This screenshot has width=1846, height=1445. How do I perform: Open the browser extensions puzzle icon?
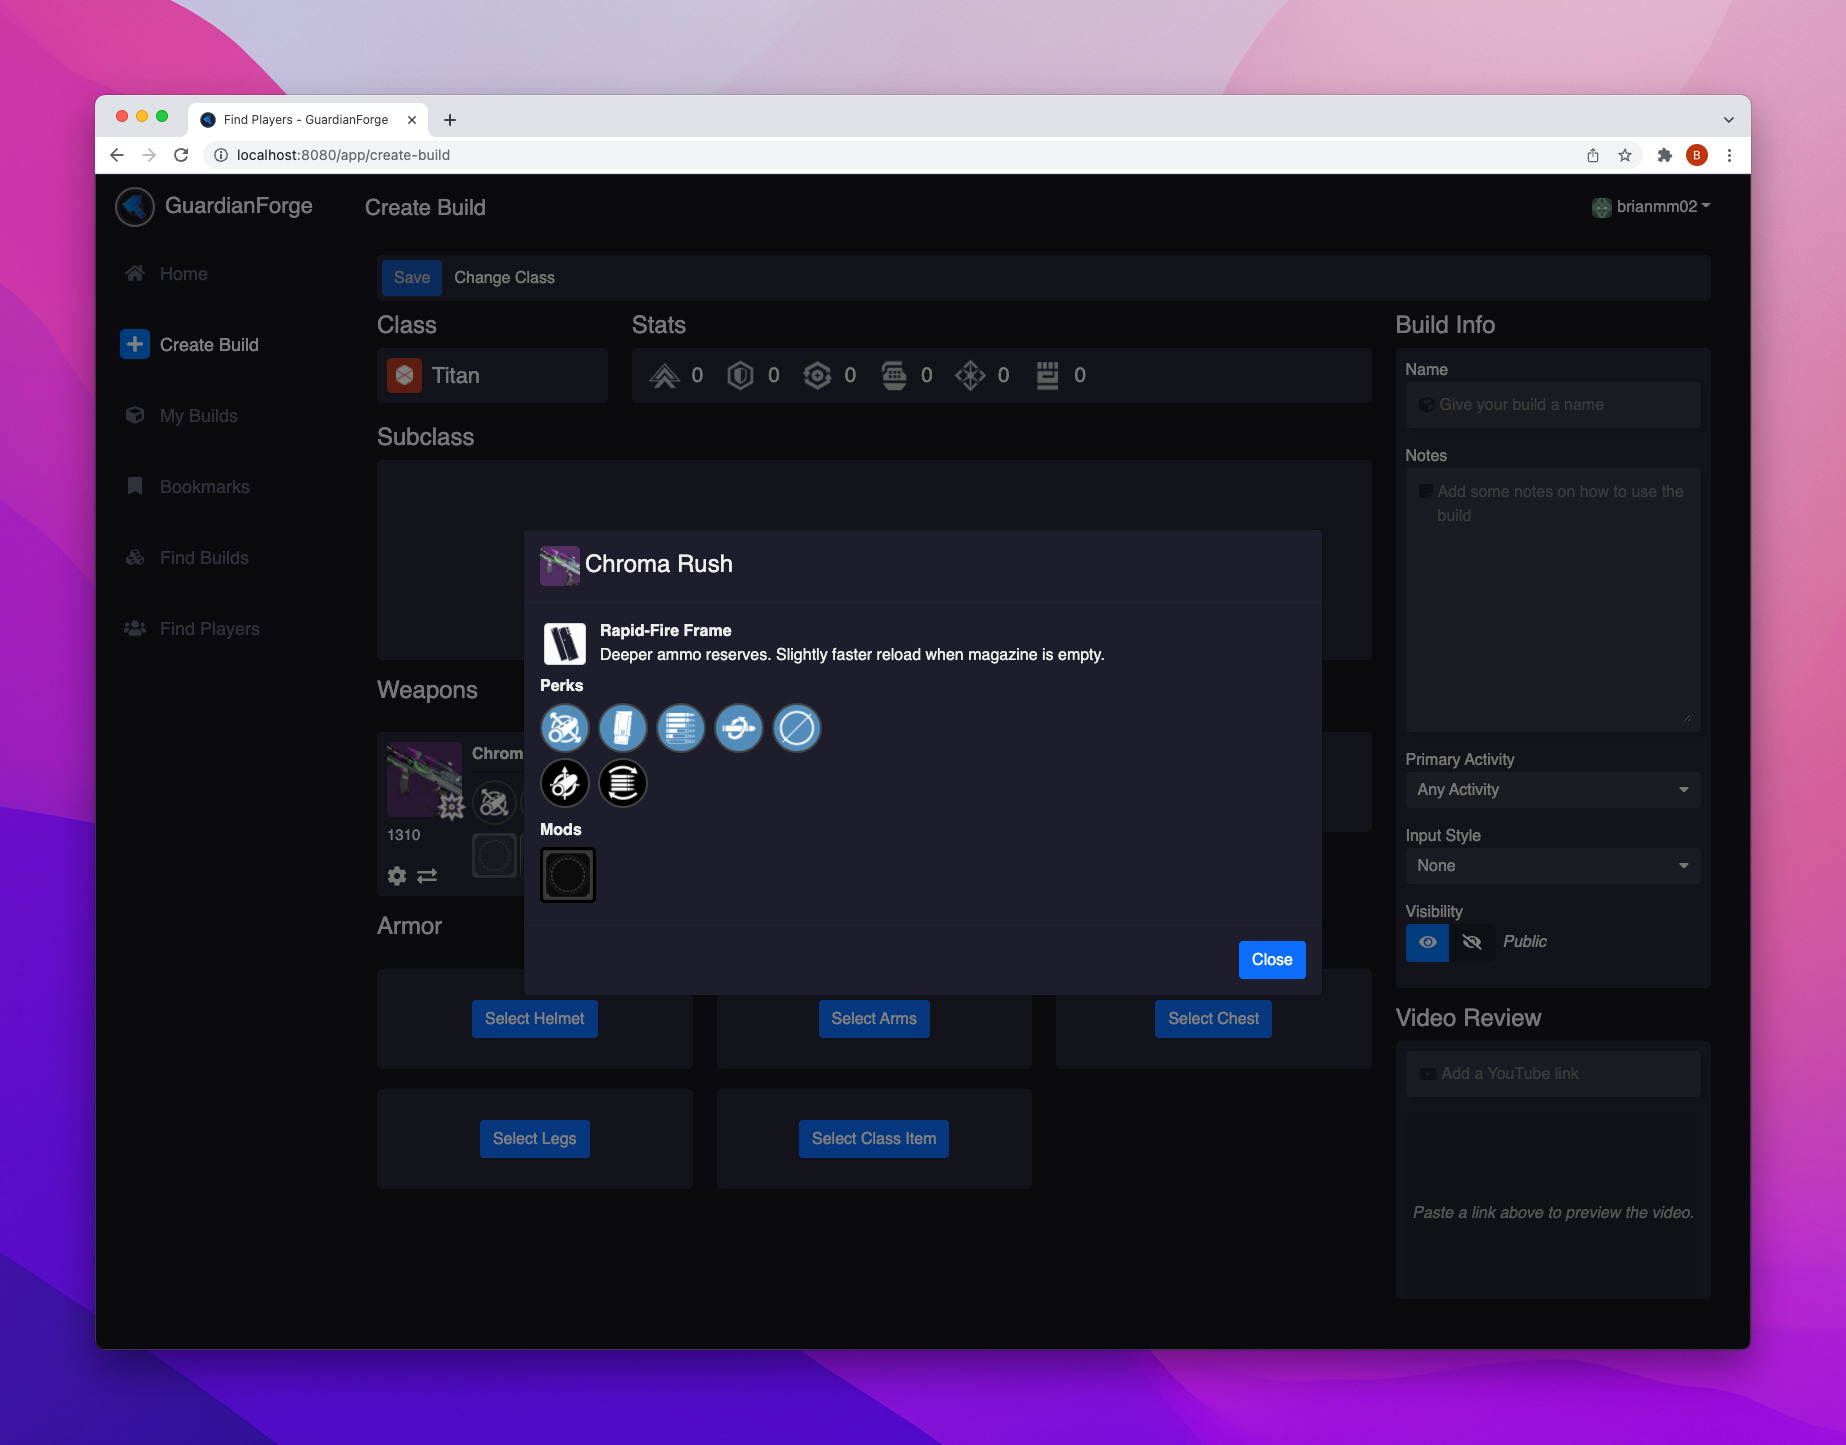tap(1665, 155)
